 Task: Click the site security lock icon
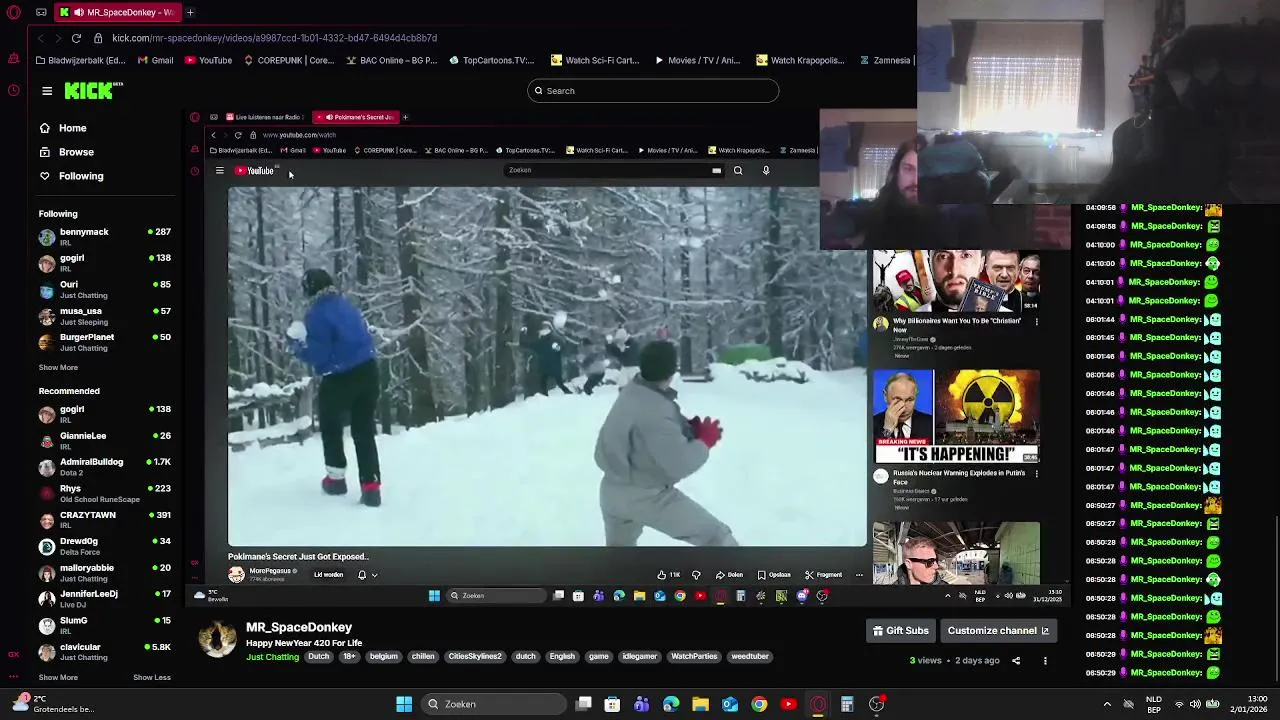[x=98, y=38]
